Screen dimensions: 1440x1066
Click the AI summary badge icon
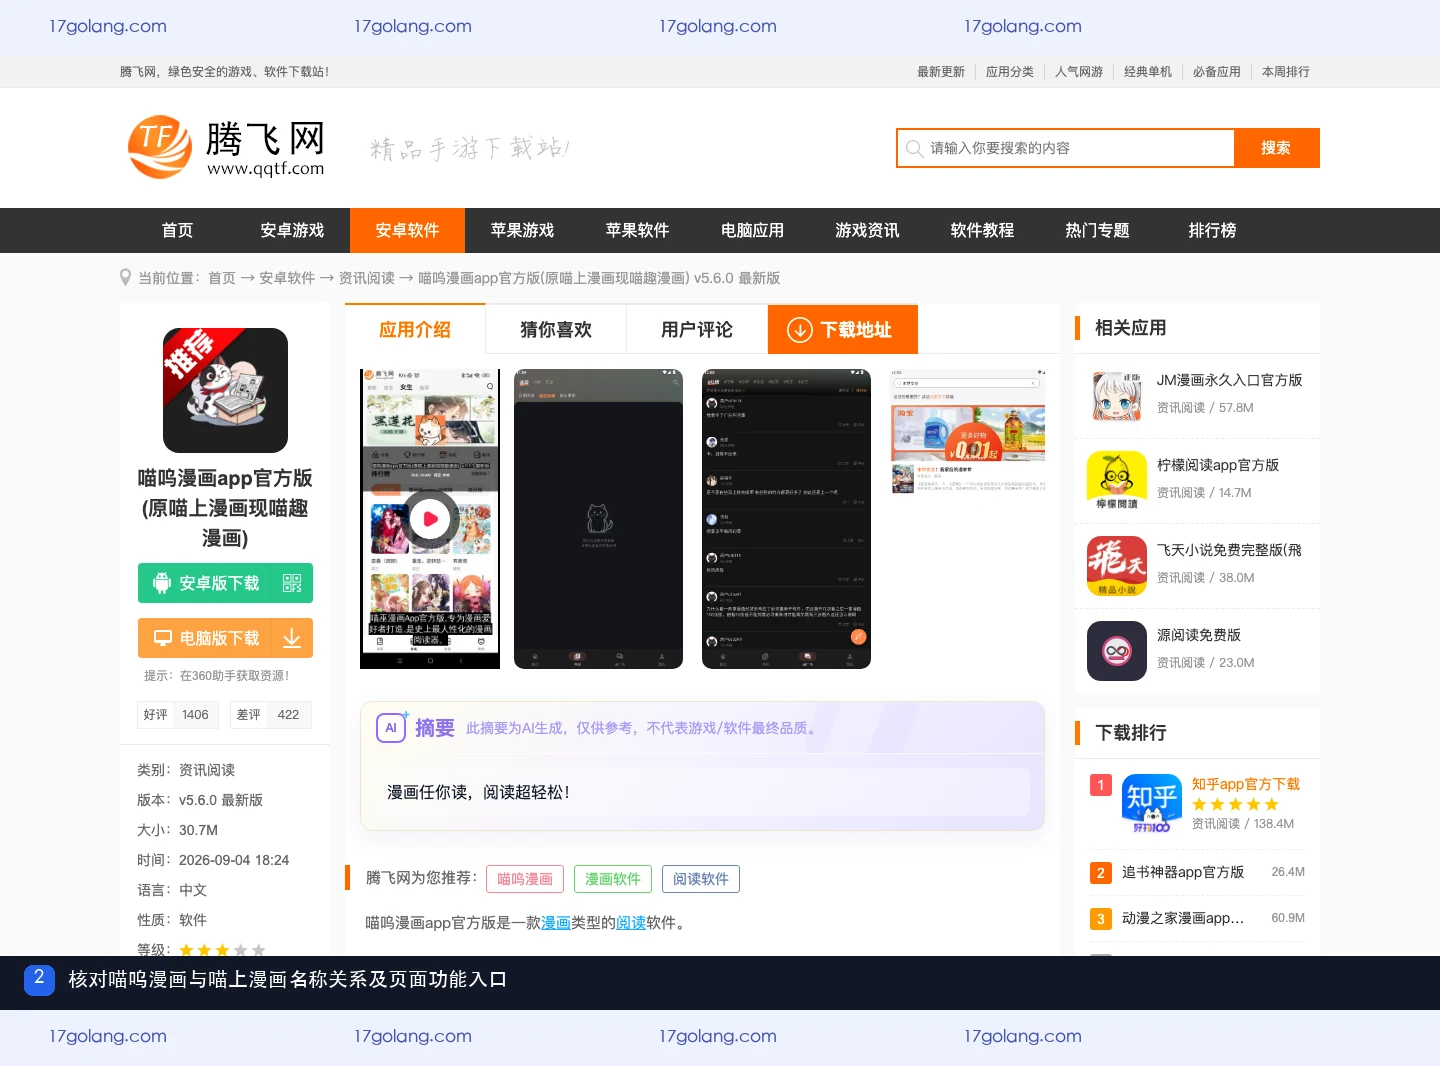coord(391,727)
